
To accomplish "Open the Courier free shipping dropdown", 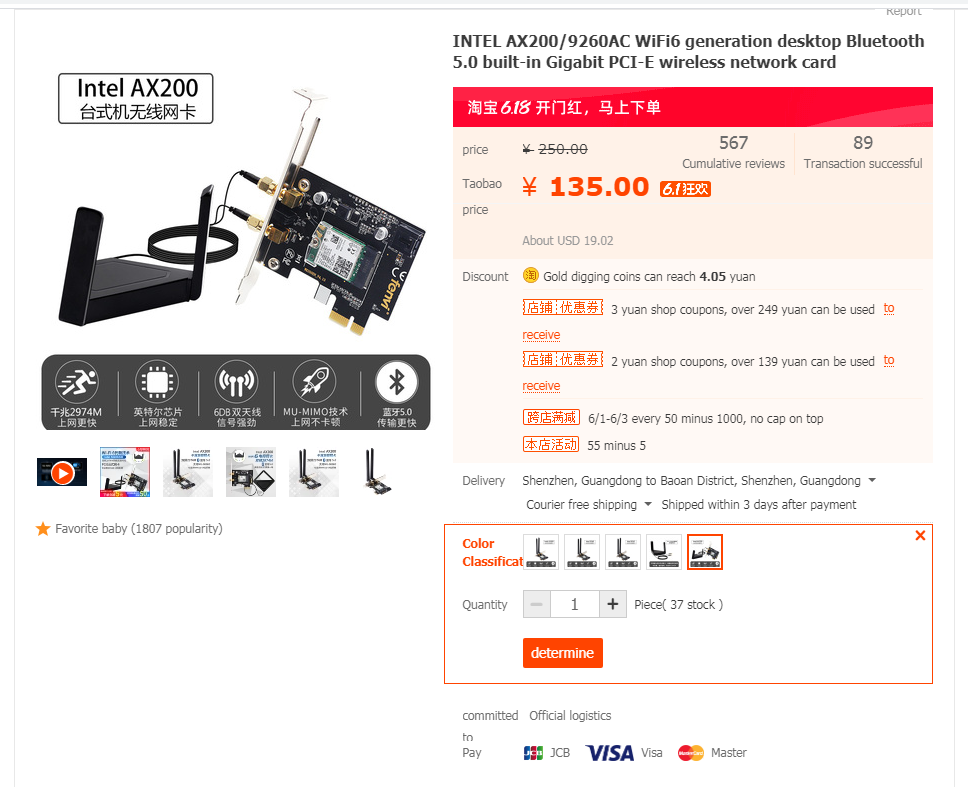I will (x=648, y=504).
